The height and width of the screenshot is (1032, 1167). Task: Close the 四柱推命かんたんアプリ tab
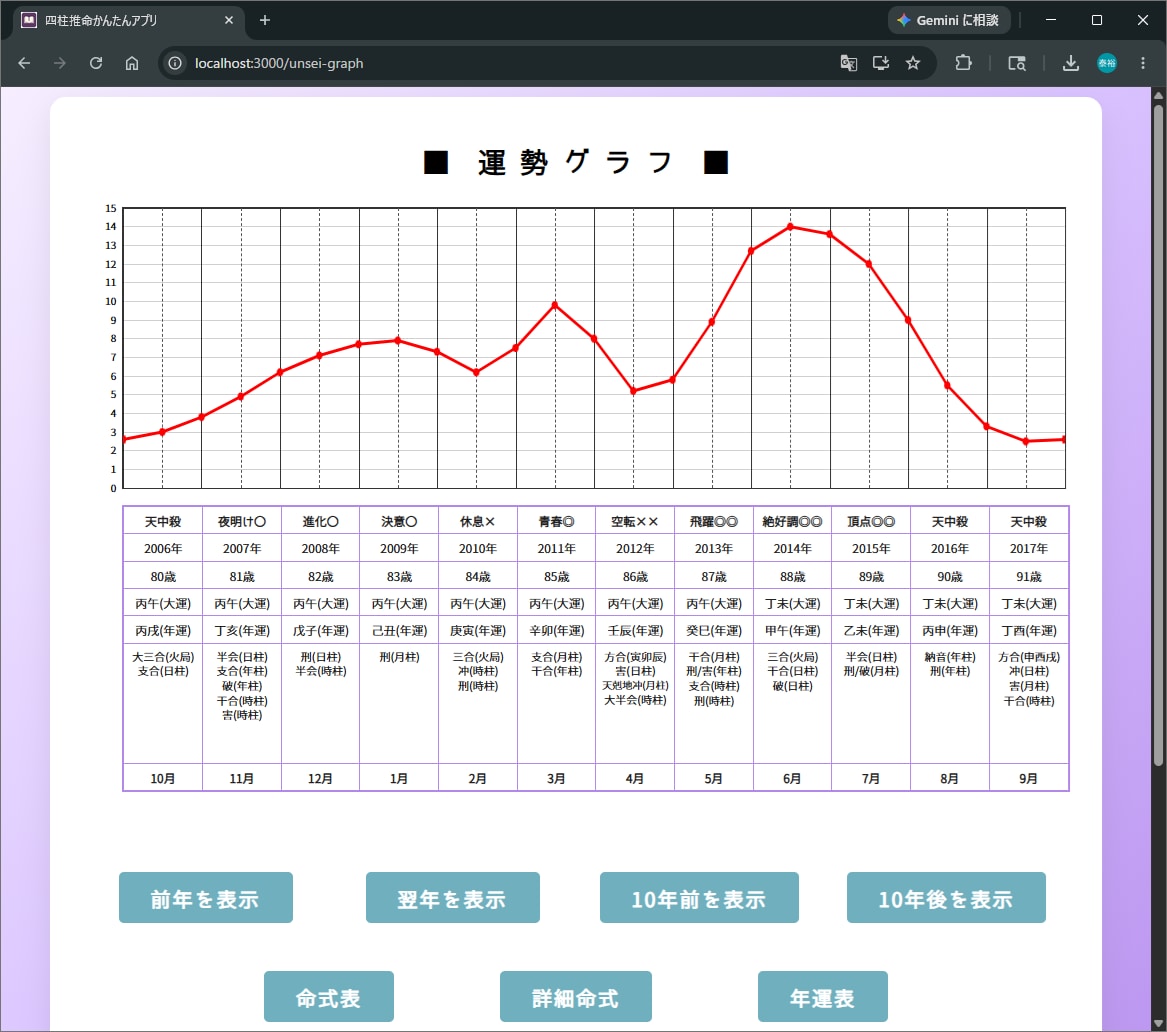click(x=228, y=20)
